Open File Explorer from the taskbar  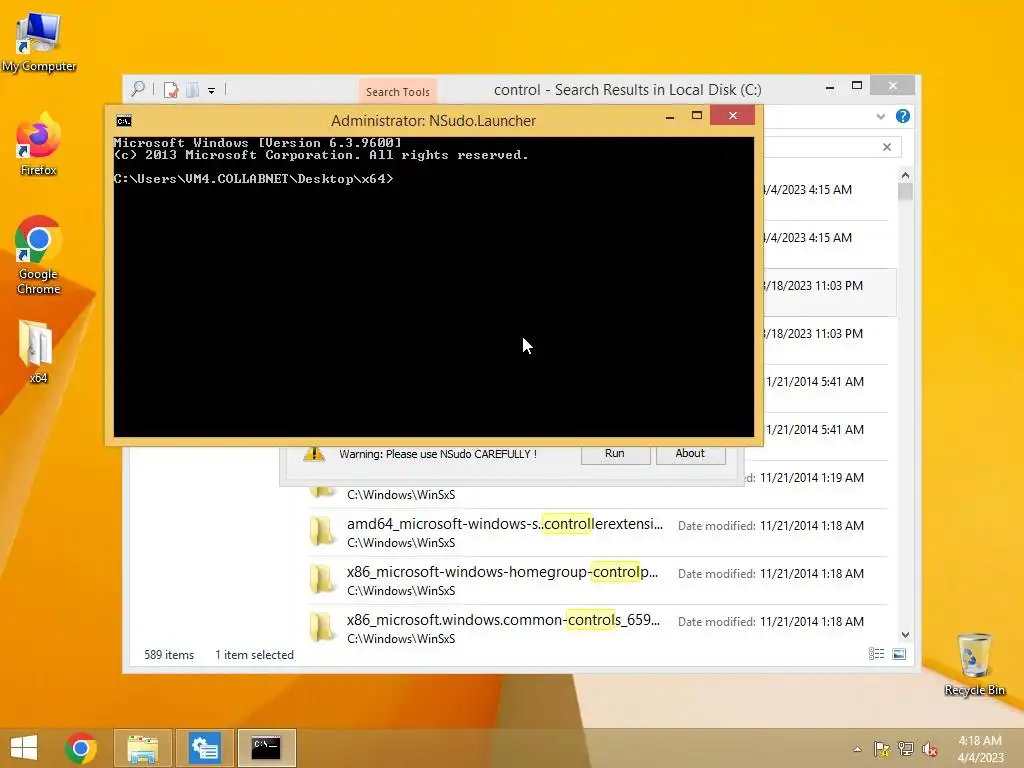click(142, 748)
